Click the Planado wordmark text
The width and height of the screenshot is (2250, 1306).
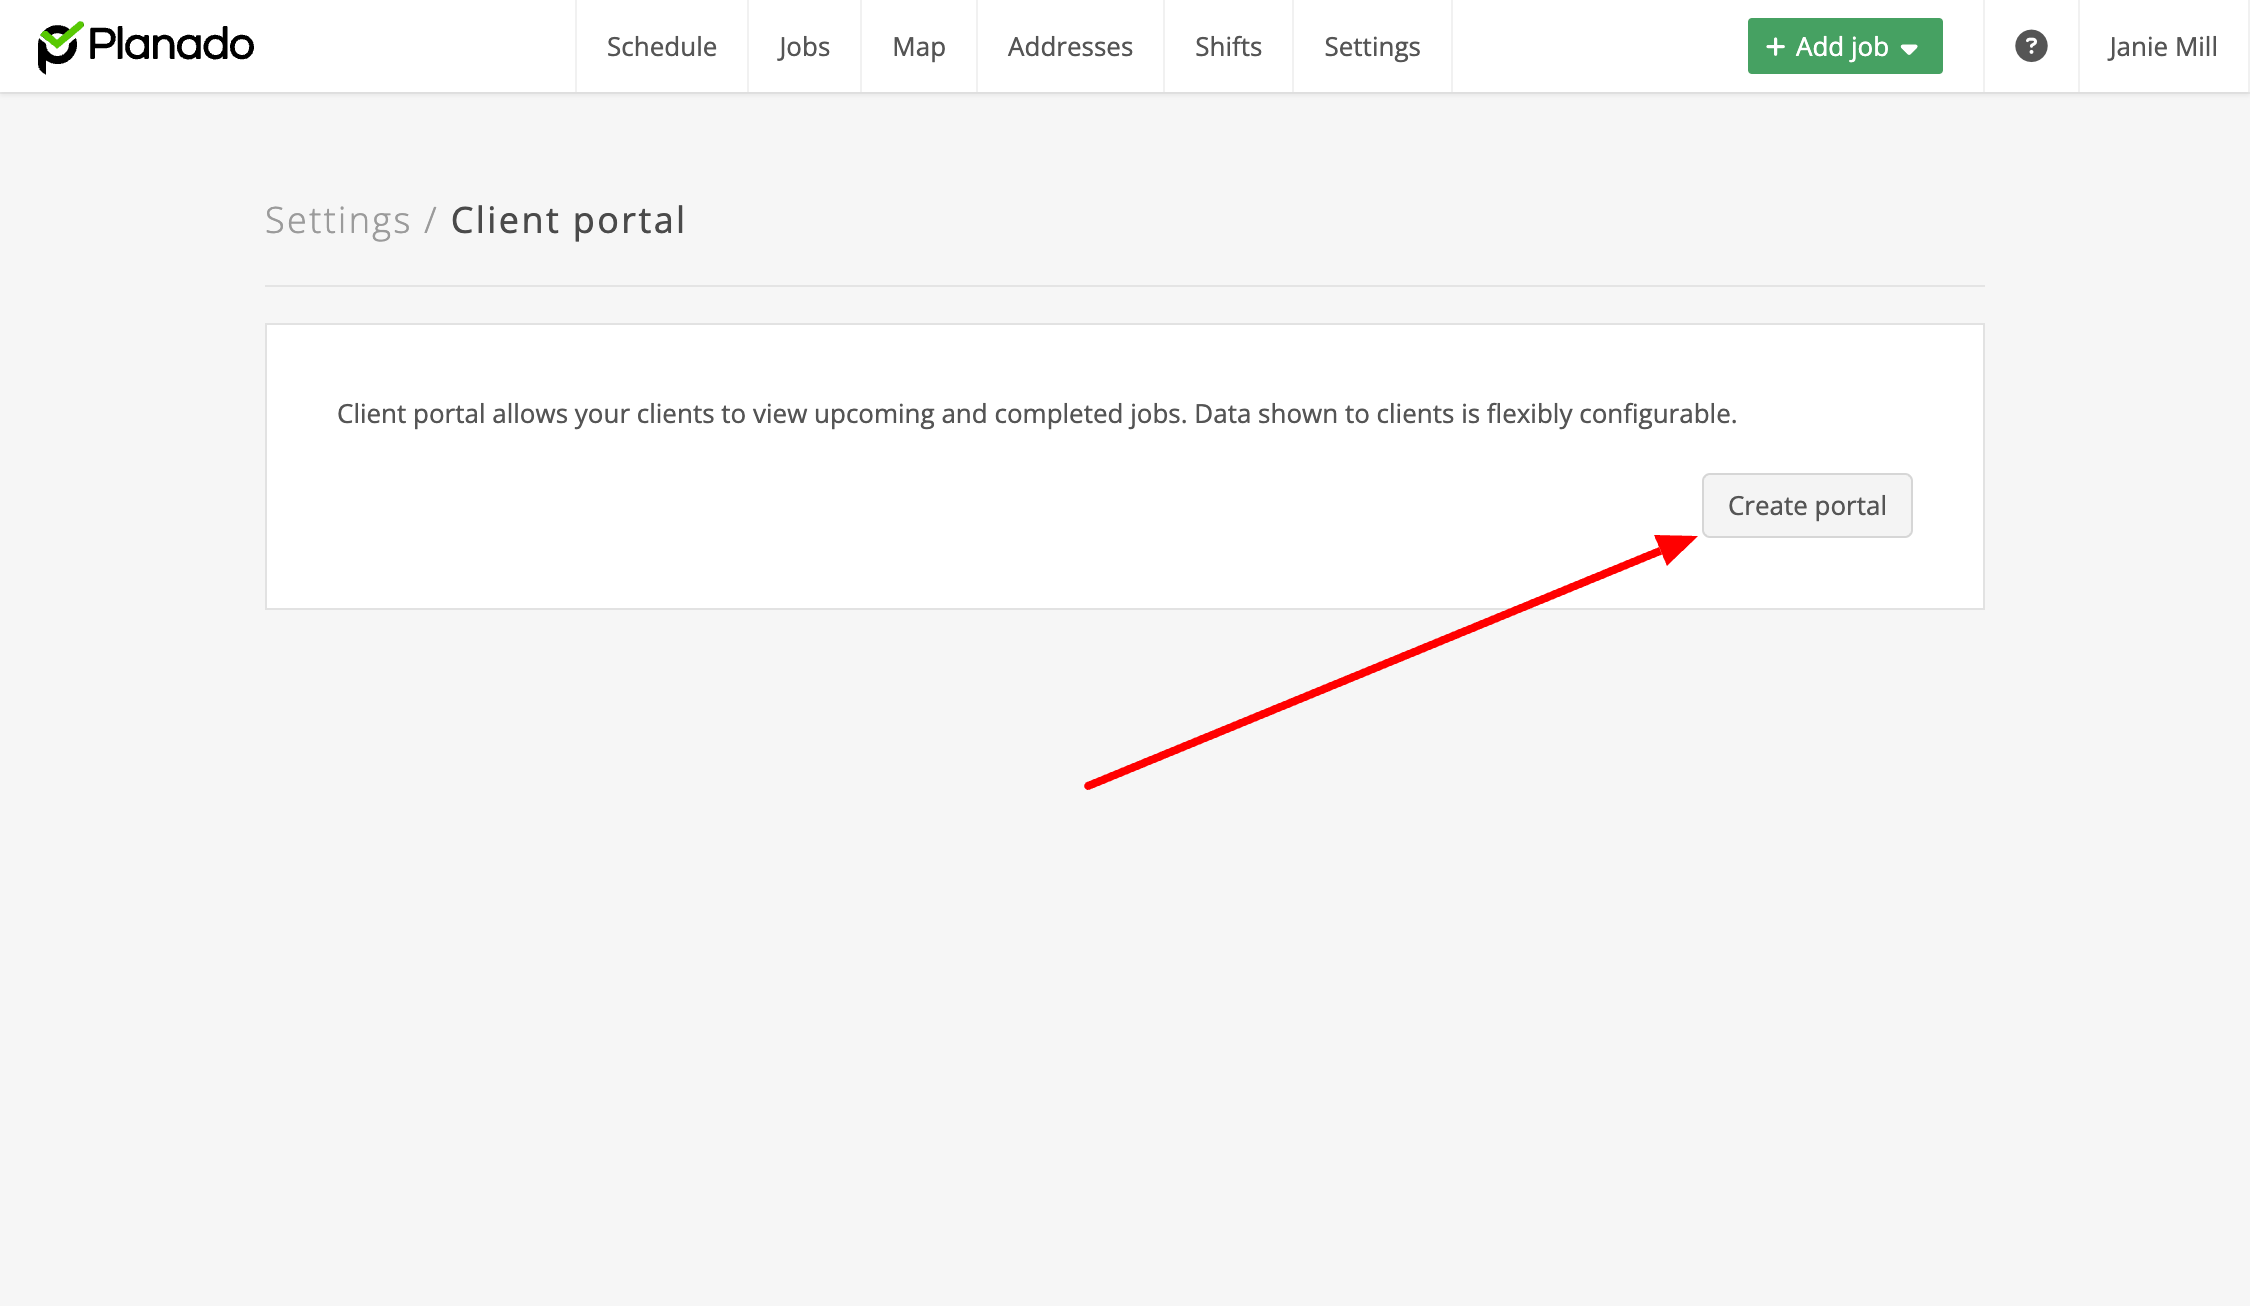point(171,45)
